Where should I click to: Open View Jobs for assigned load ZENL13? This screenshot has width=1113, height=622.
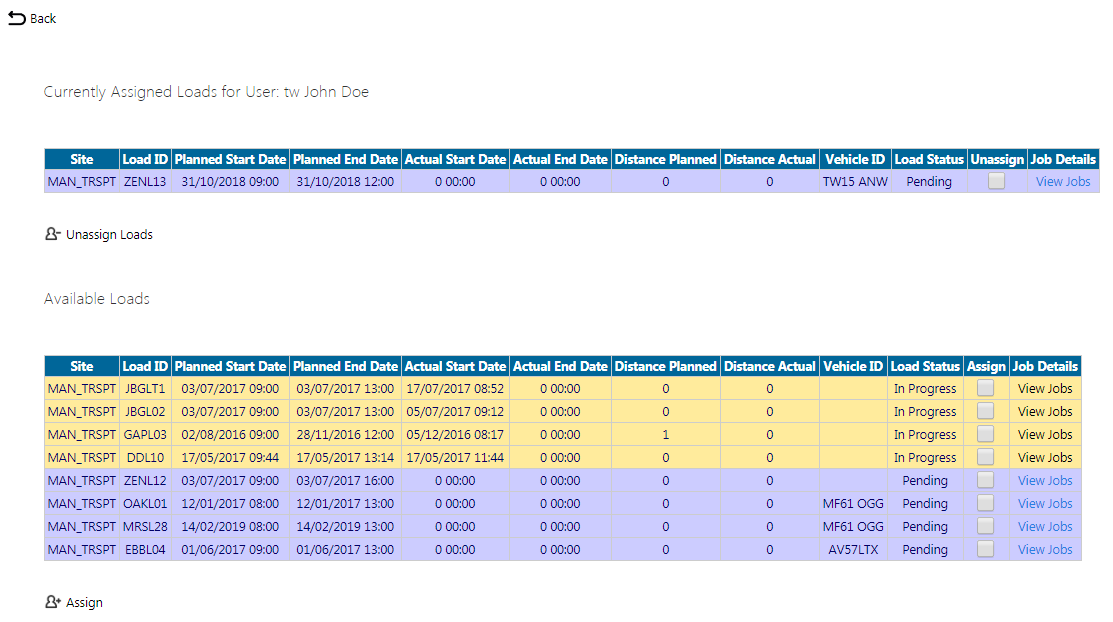pyautogui.click(x=1063, y=182)
